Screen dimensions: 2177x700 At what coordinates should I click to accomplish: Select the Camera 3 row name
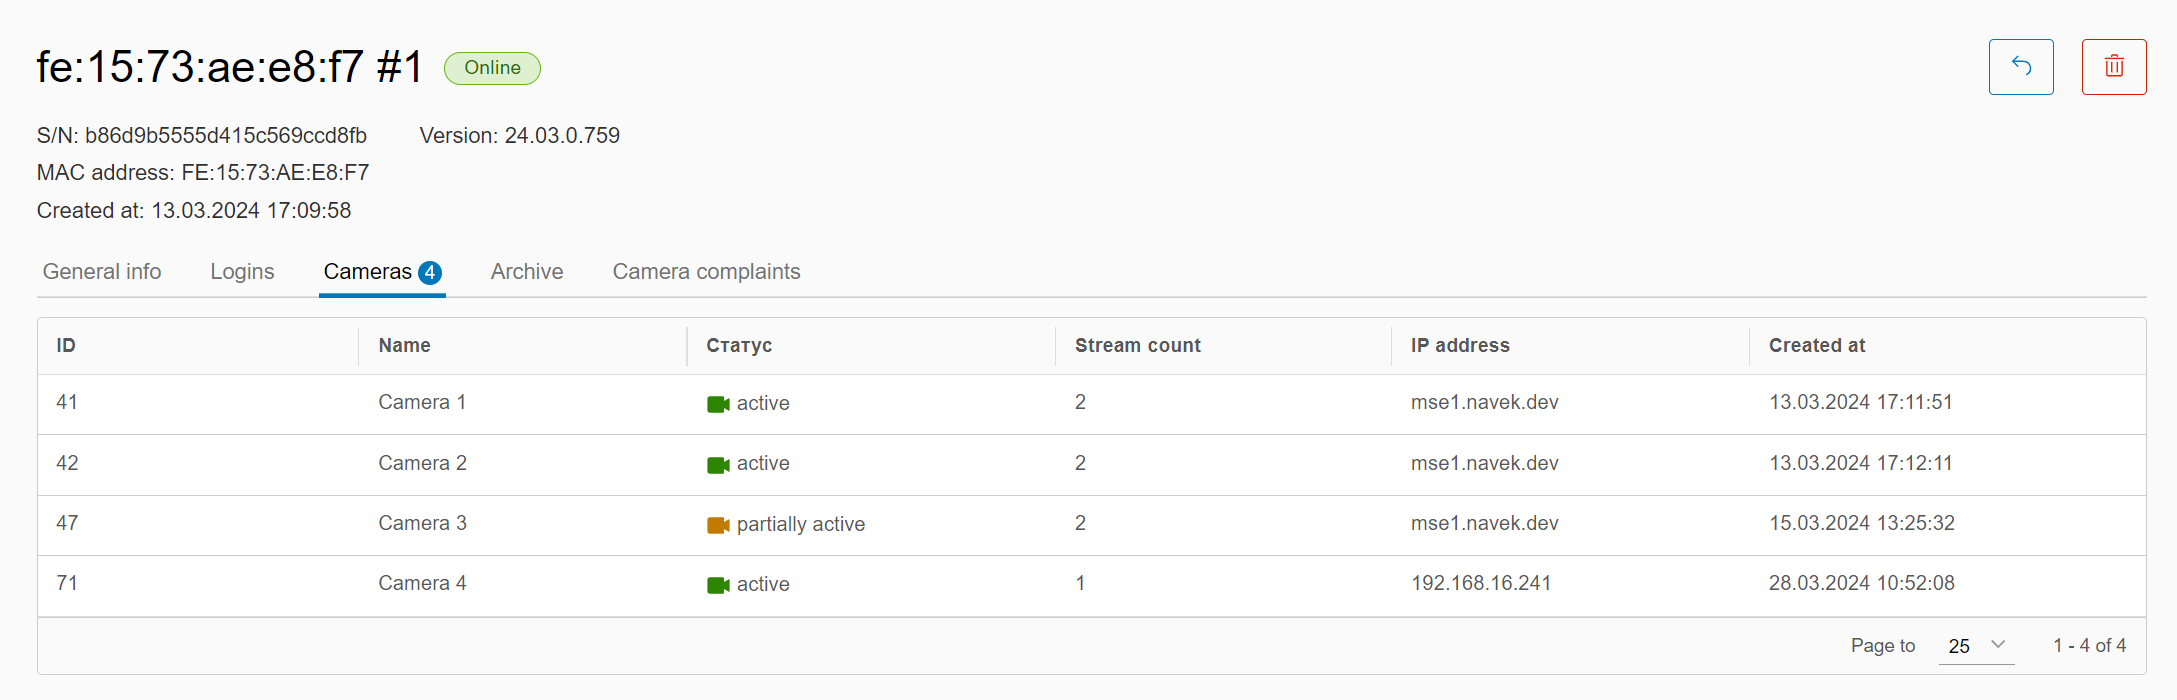tap(422, 524)
